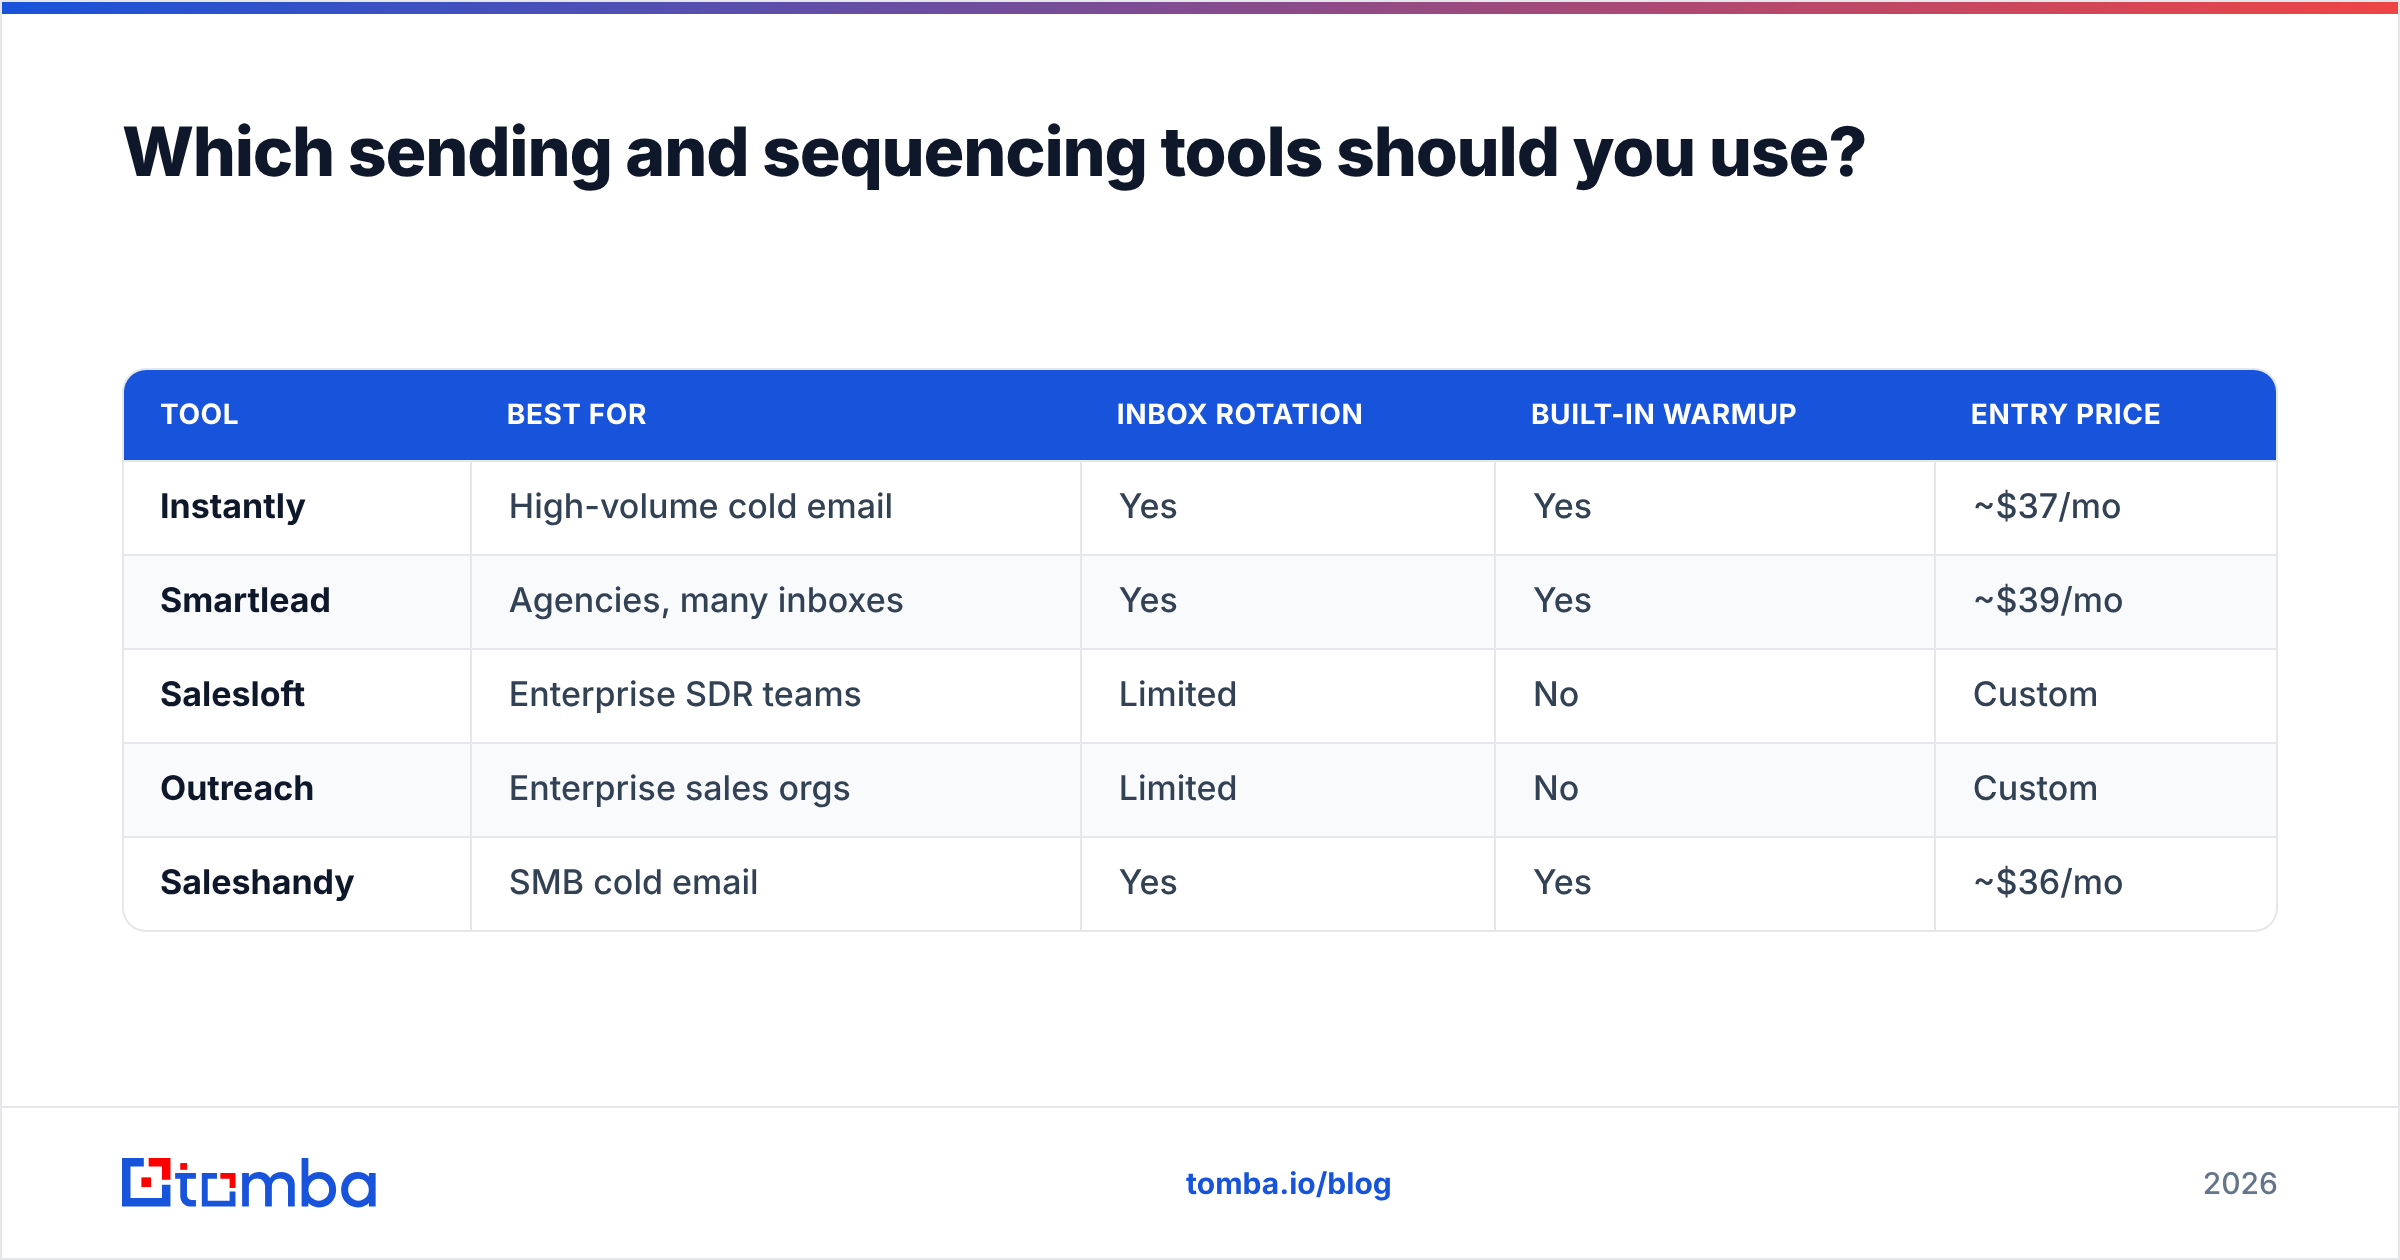Click the 'Enterprise SDR teams' cell
The height and width of the screenshot is (1260, 2400).
(776, 695)
